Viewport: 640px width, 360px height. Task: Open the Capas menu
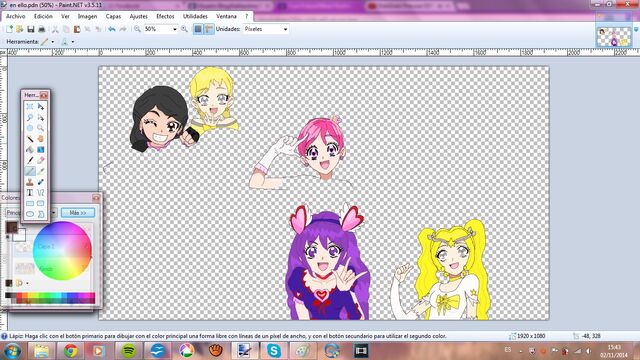point(113,16)
